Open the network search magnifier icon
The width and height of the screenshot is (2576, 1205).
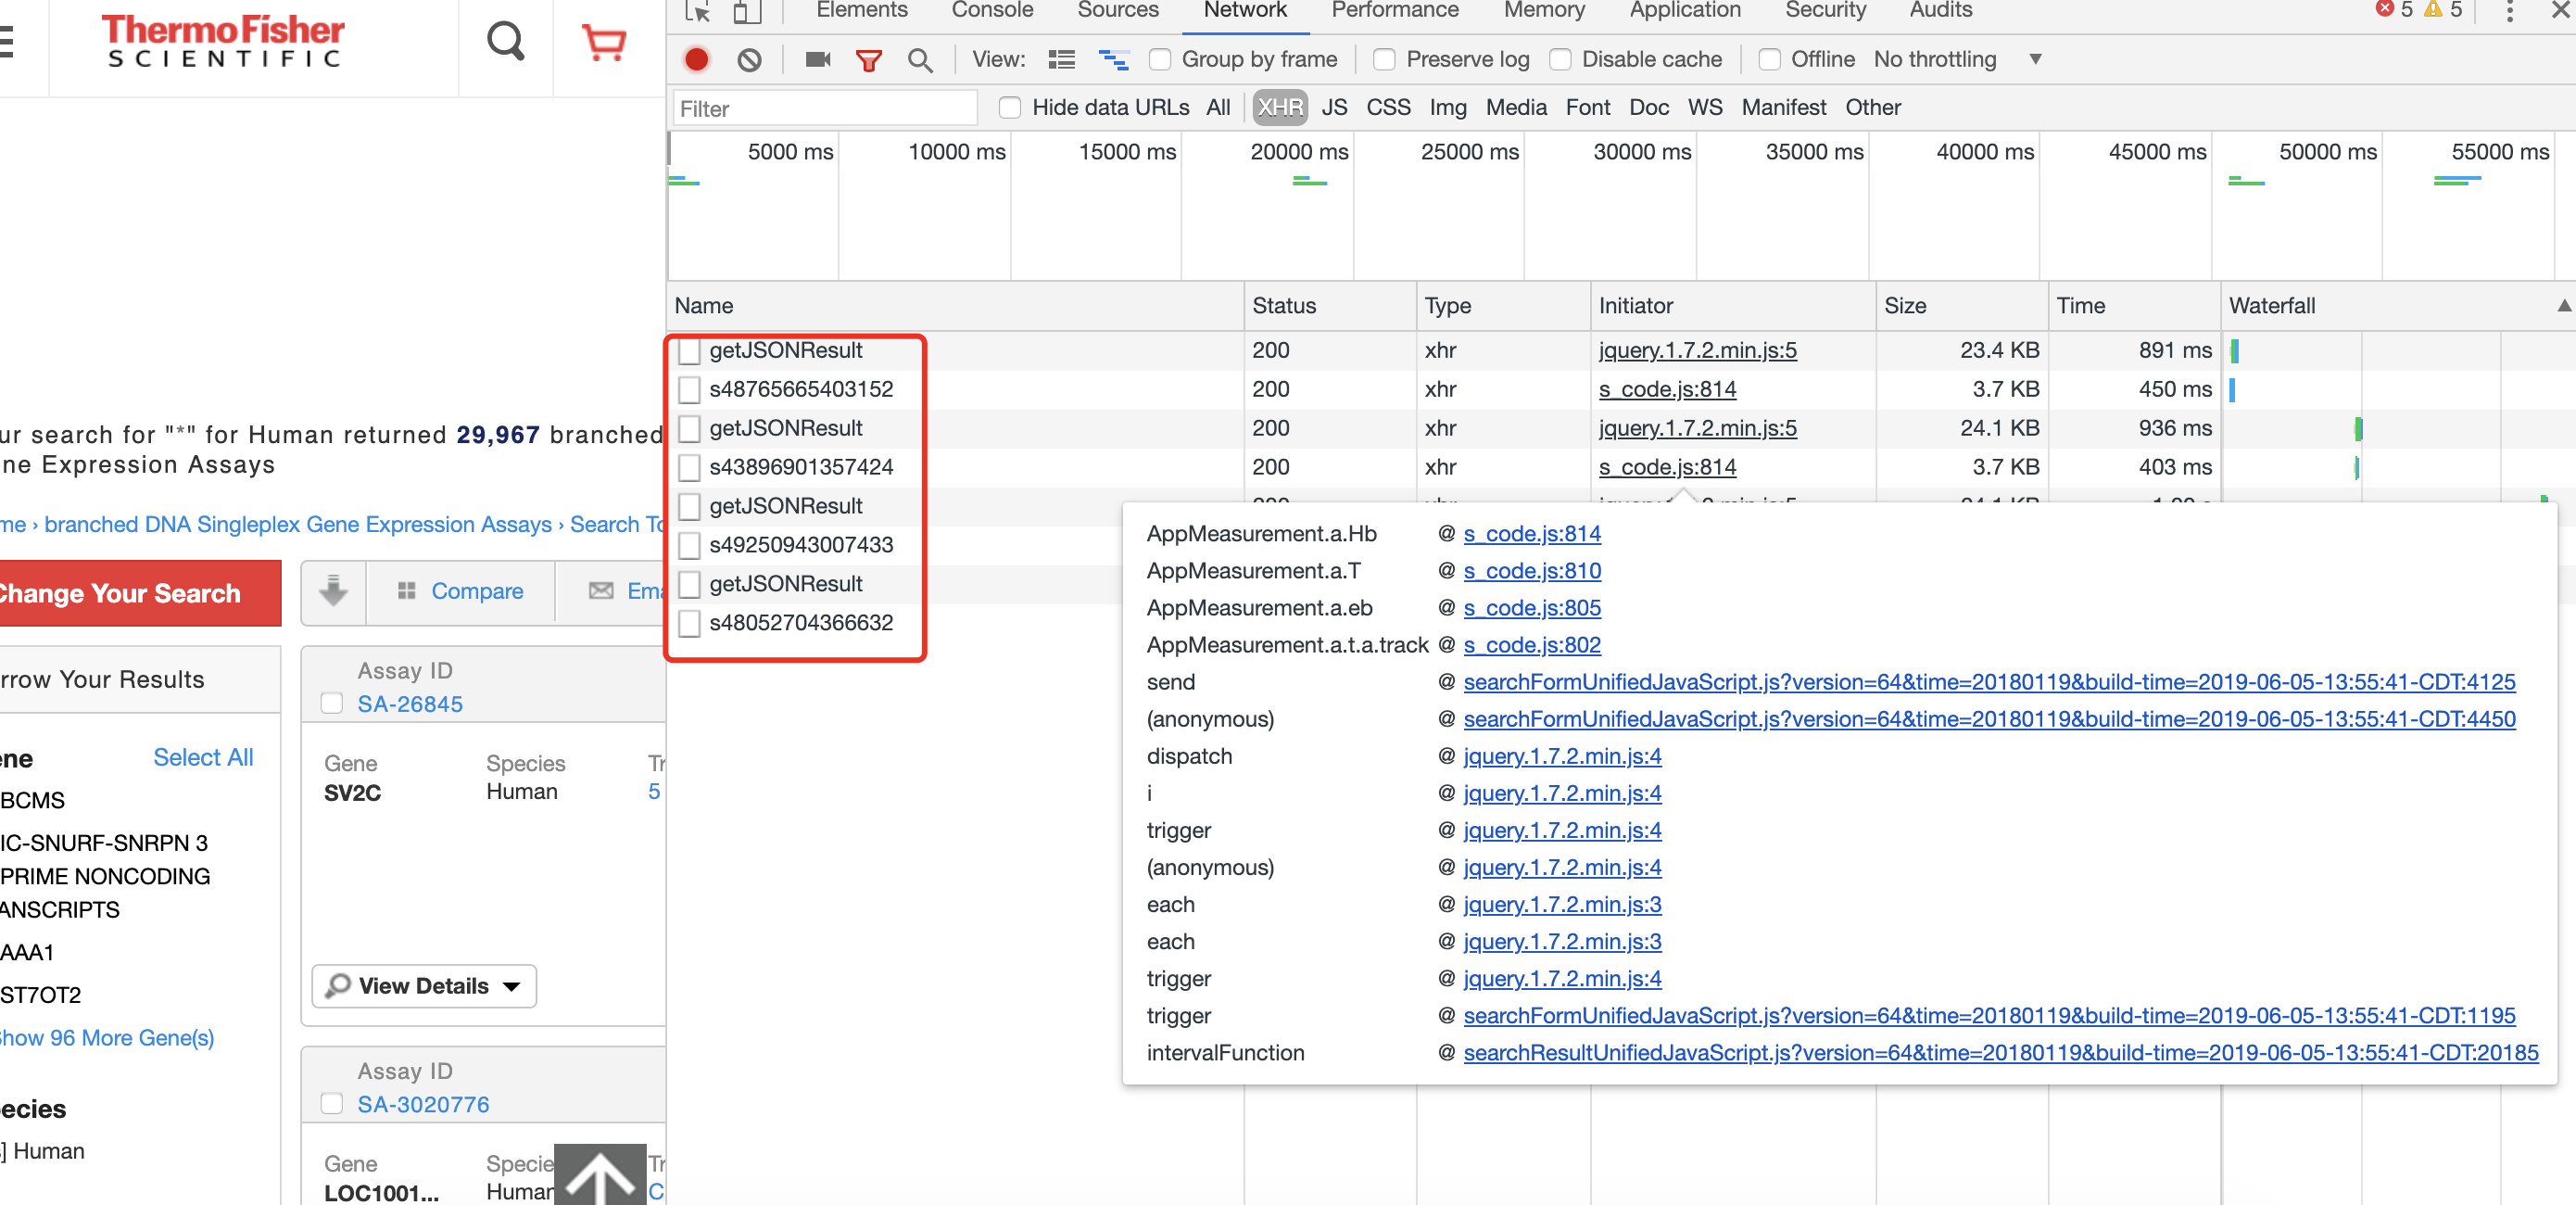(x=919, y=60)
